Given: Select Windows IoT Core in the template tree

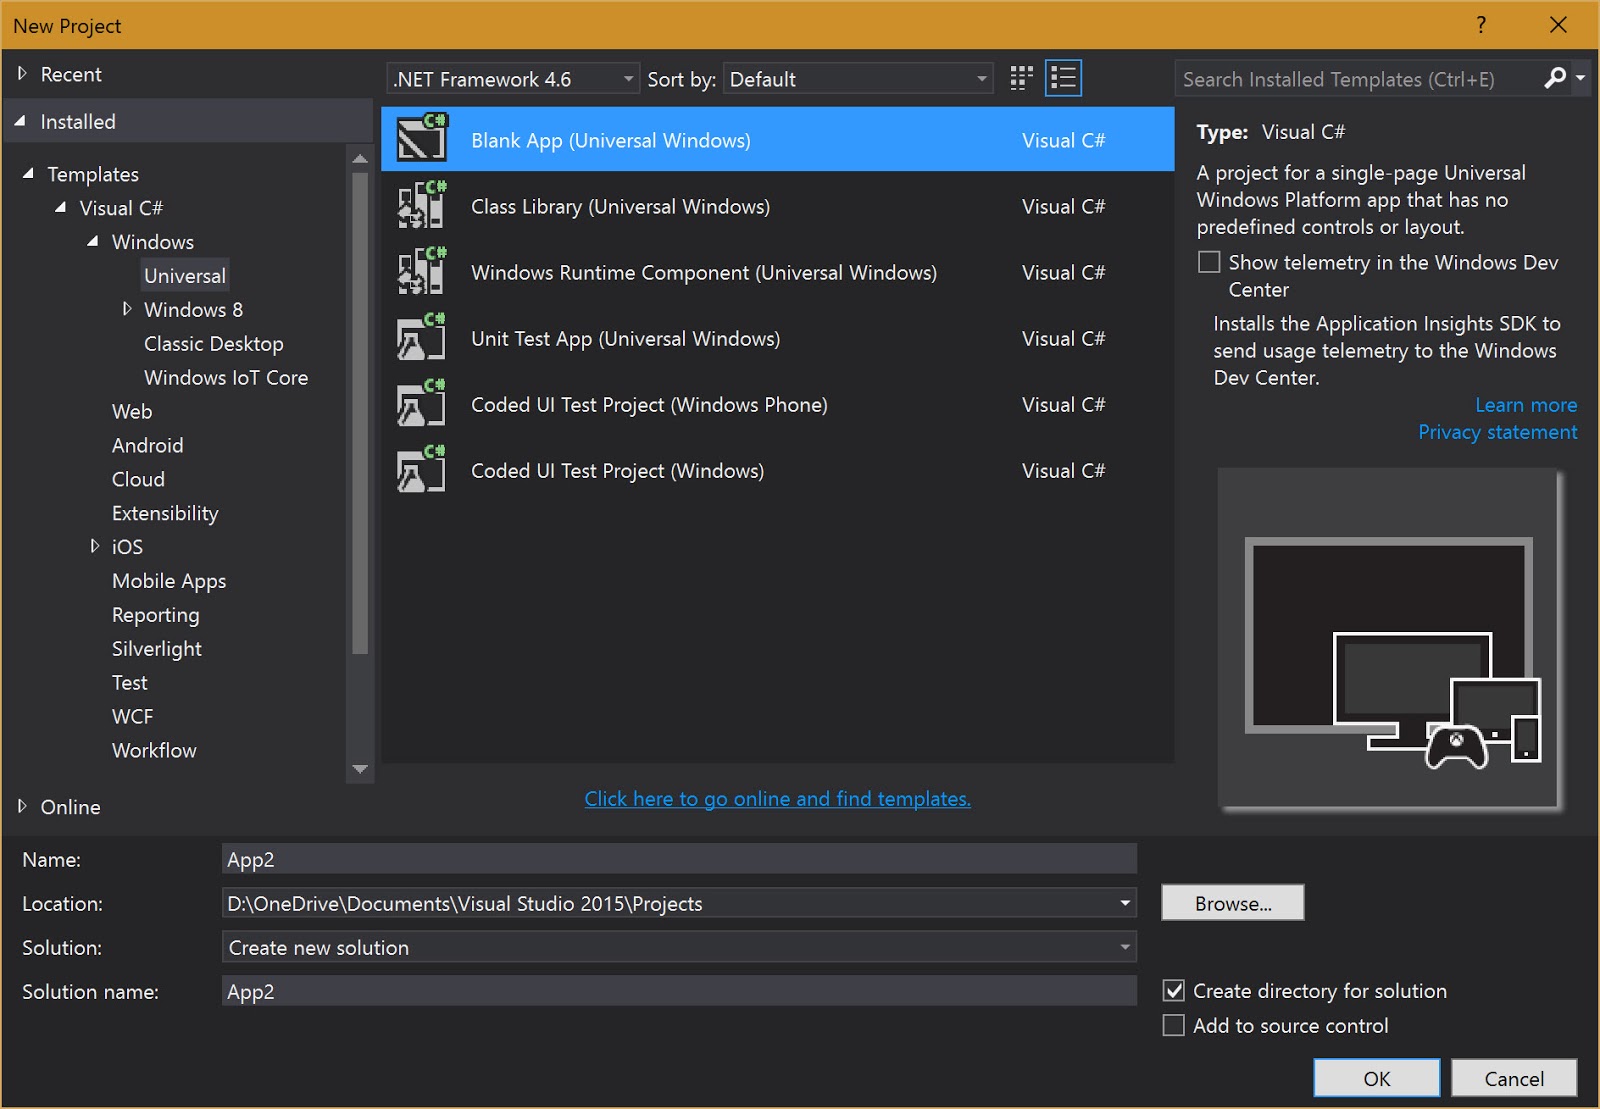Looking at the screenshot, I should coord(225,377).
